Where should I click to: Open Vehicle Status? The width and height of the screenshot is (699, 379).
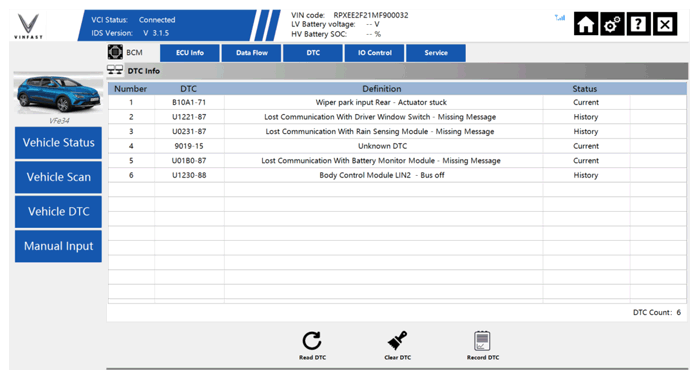[58, 143]
